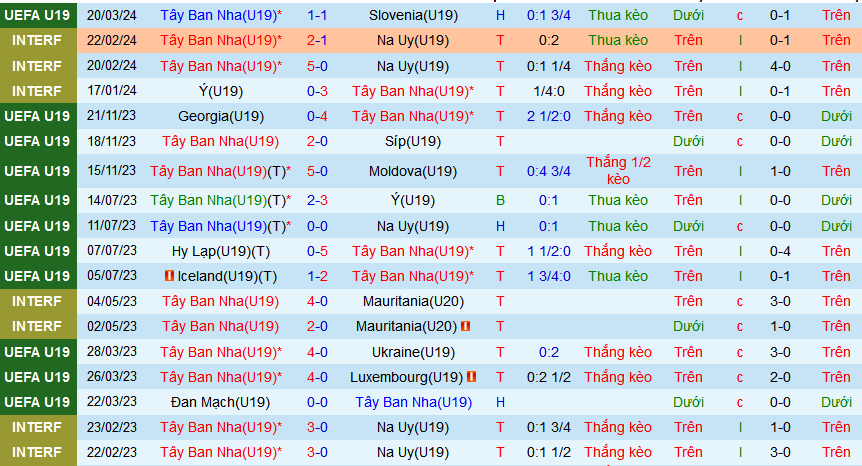This screenshot has width=862, height=466.
Task: Click Ý(U19) away team on 14/07/23
Action: click(413, 201)
